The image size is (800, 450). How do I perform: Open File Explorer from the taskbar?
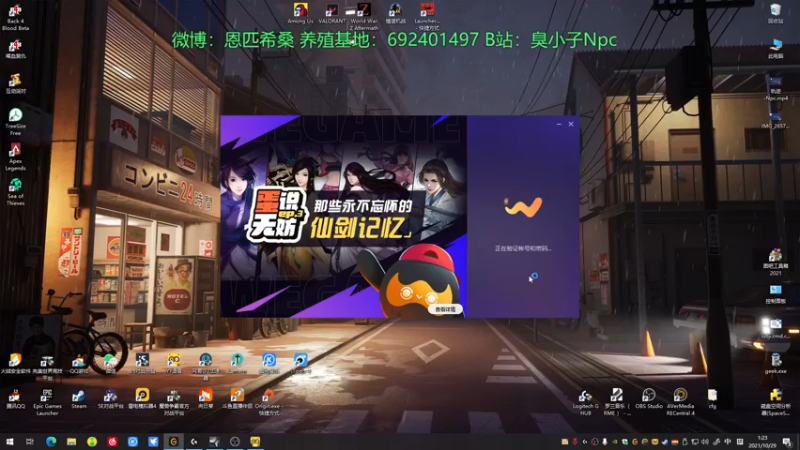coord(71,442)
